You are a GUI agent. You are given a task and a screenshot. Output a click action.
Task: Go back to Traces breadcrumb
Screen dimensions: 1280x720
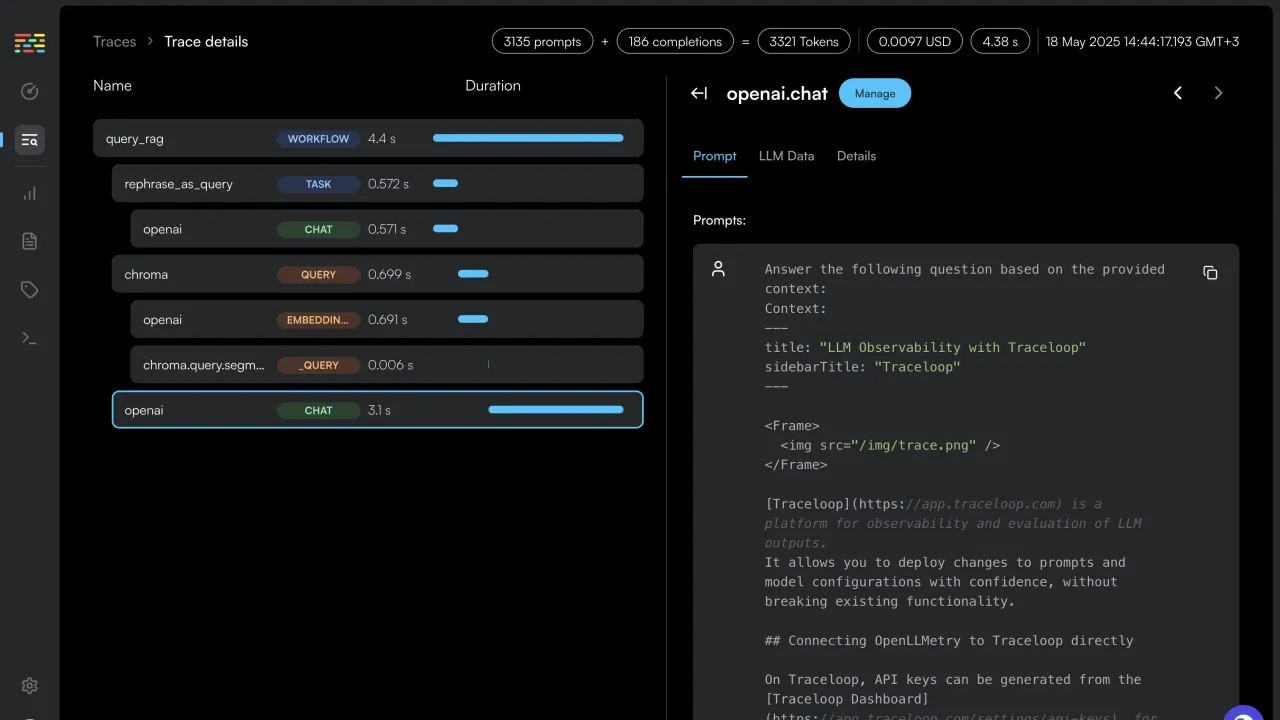tap(114, 41)
